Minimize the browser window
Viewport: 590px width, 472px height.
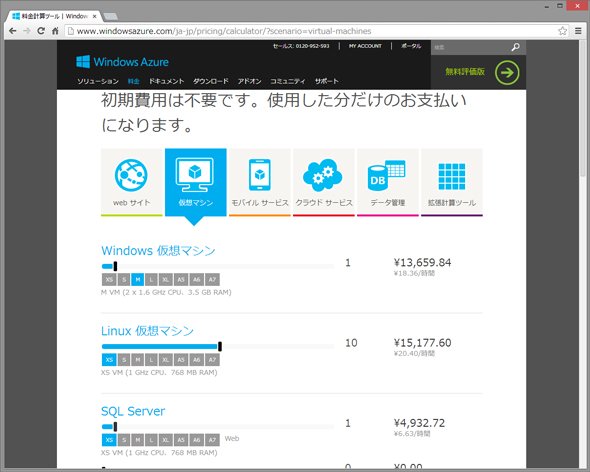tap(547, 6)
